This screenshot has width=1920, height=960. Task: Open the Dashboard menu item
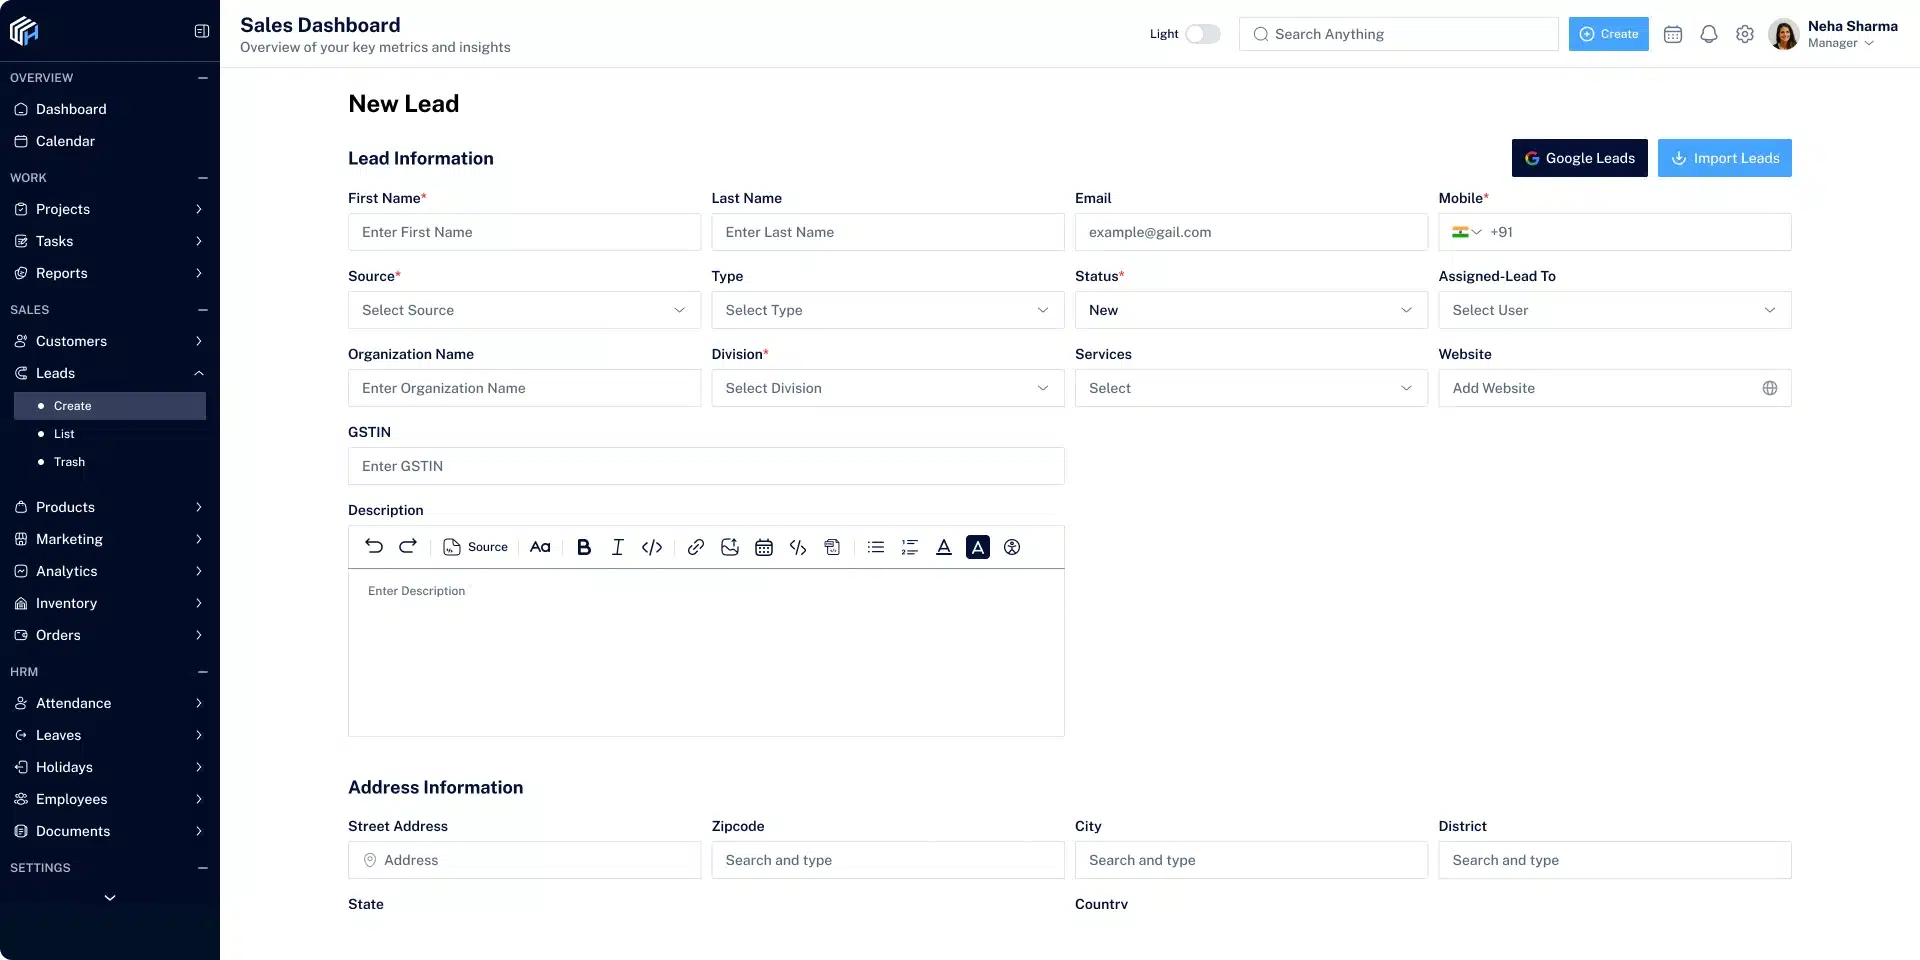pyautogui.click(x=110, y=109)
